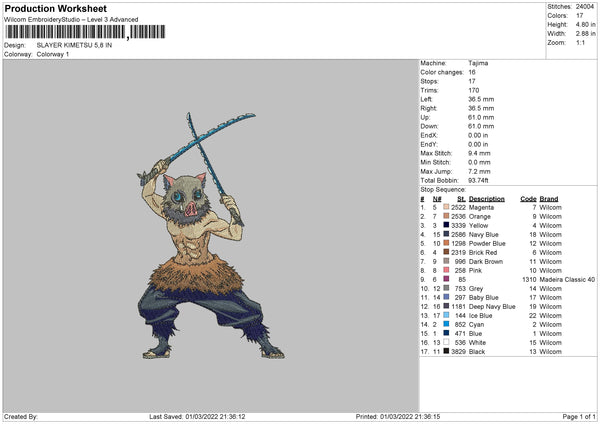Viewport: 600px width, 424px height.
Task: Select the Width value '2.88 in'
Action: 585,34
